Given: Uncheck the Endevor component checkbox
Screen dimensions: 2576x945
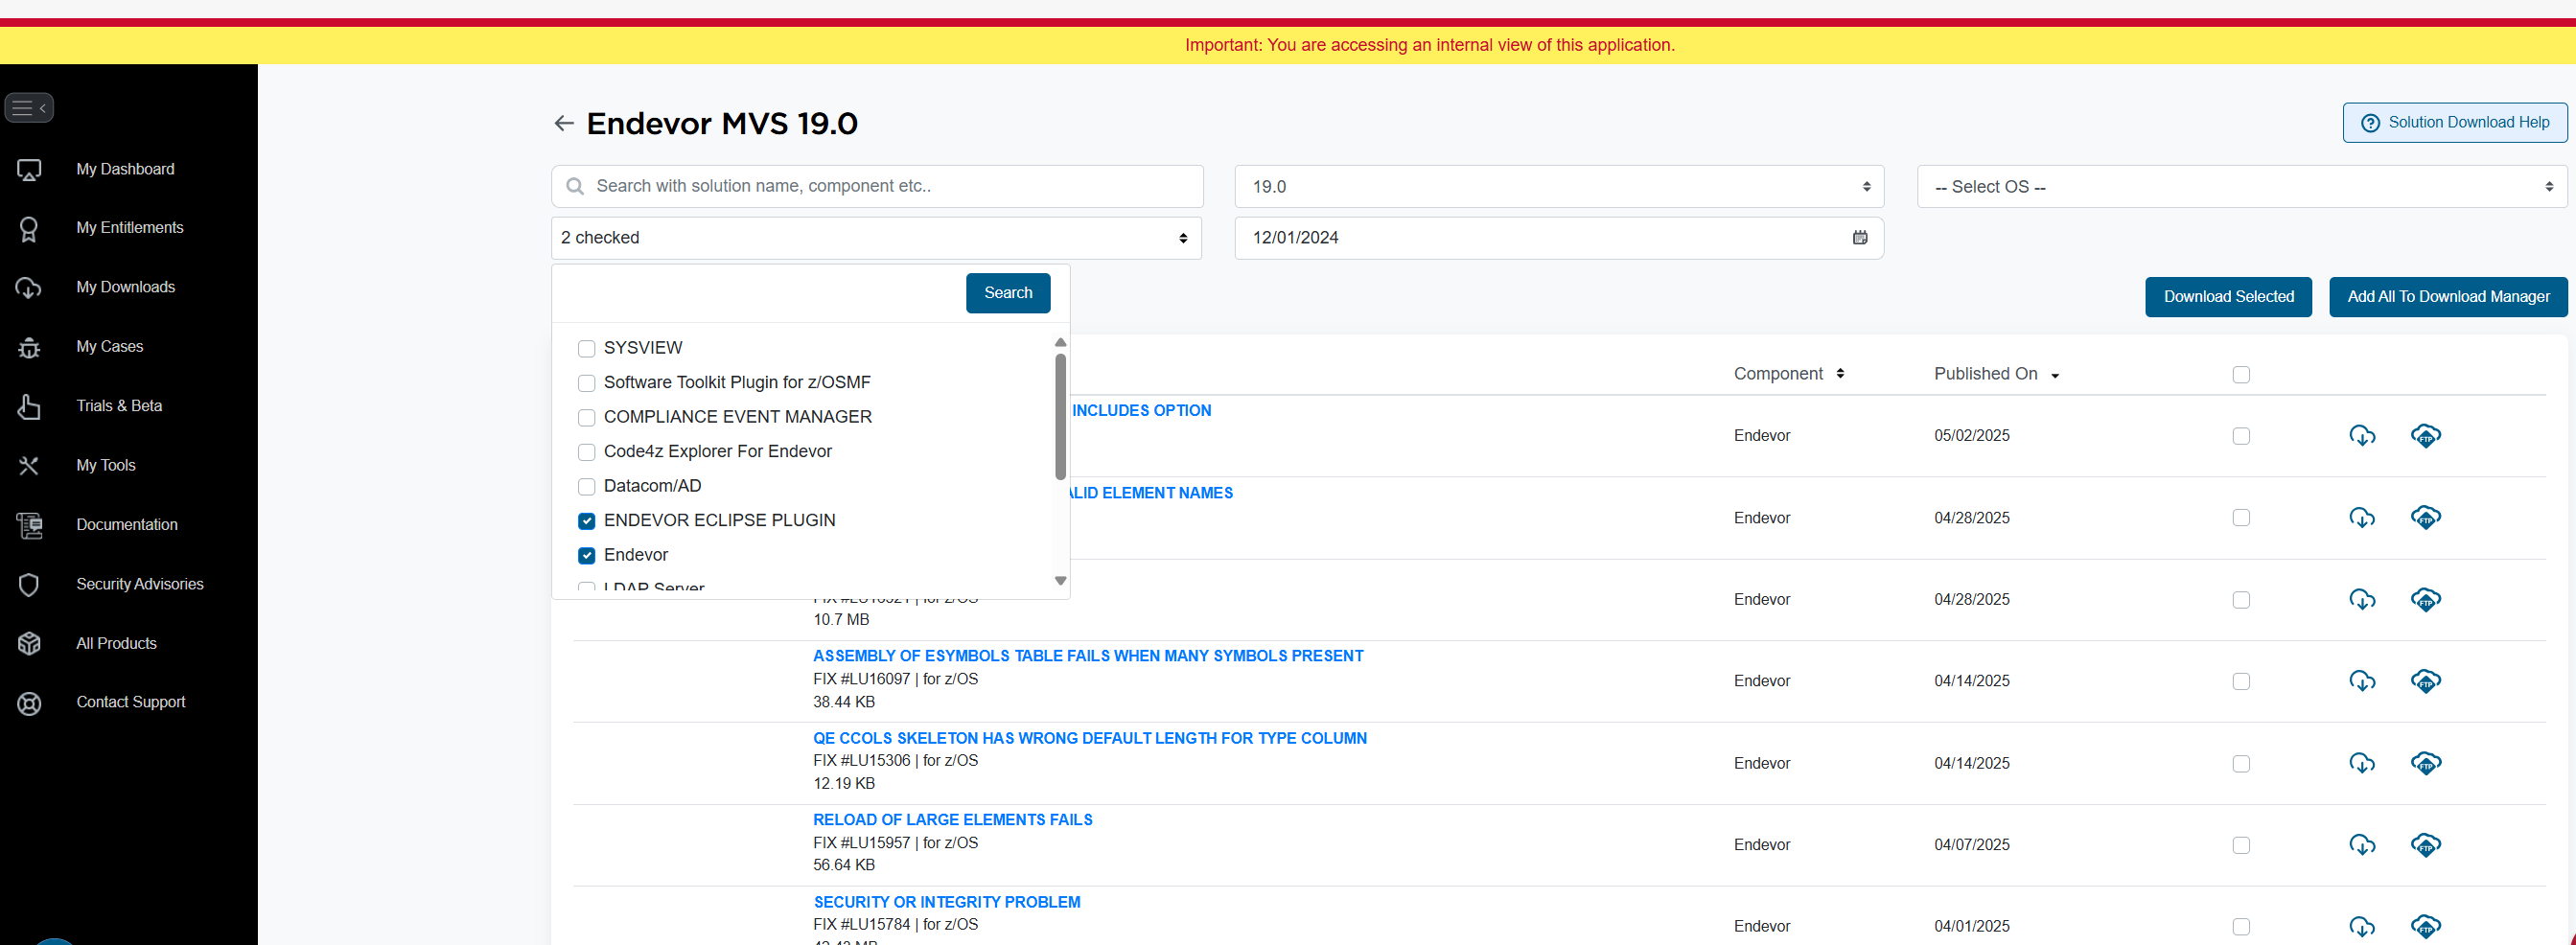Looking at the screenshot, I should click(587, 556).
